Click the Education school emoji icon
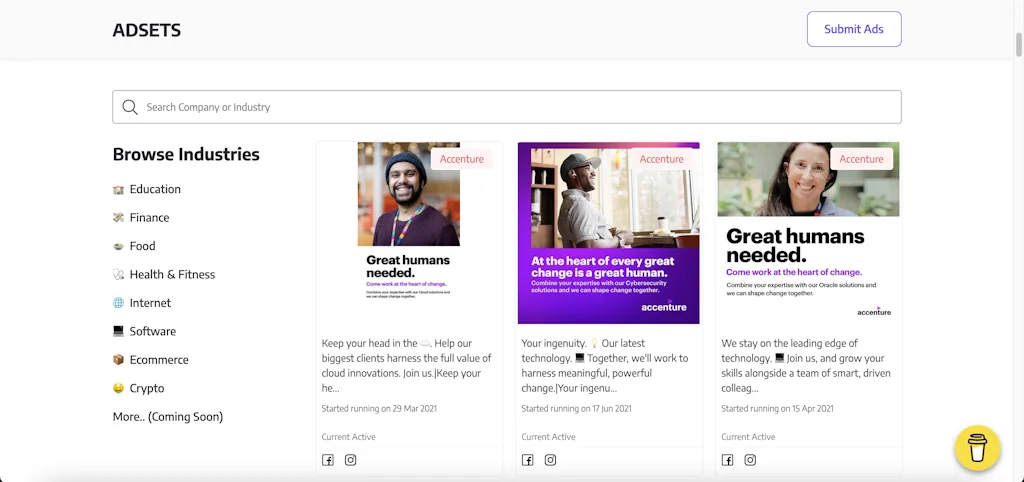Image resolution: width=1024 pixels, height=482 pixels. [x=118, y=189]
